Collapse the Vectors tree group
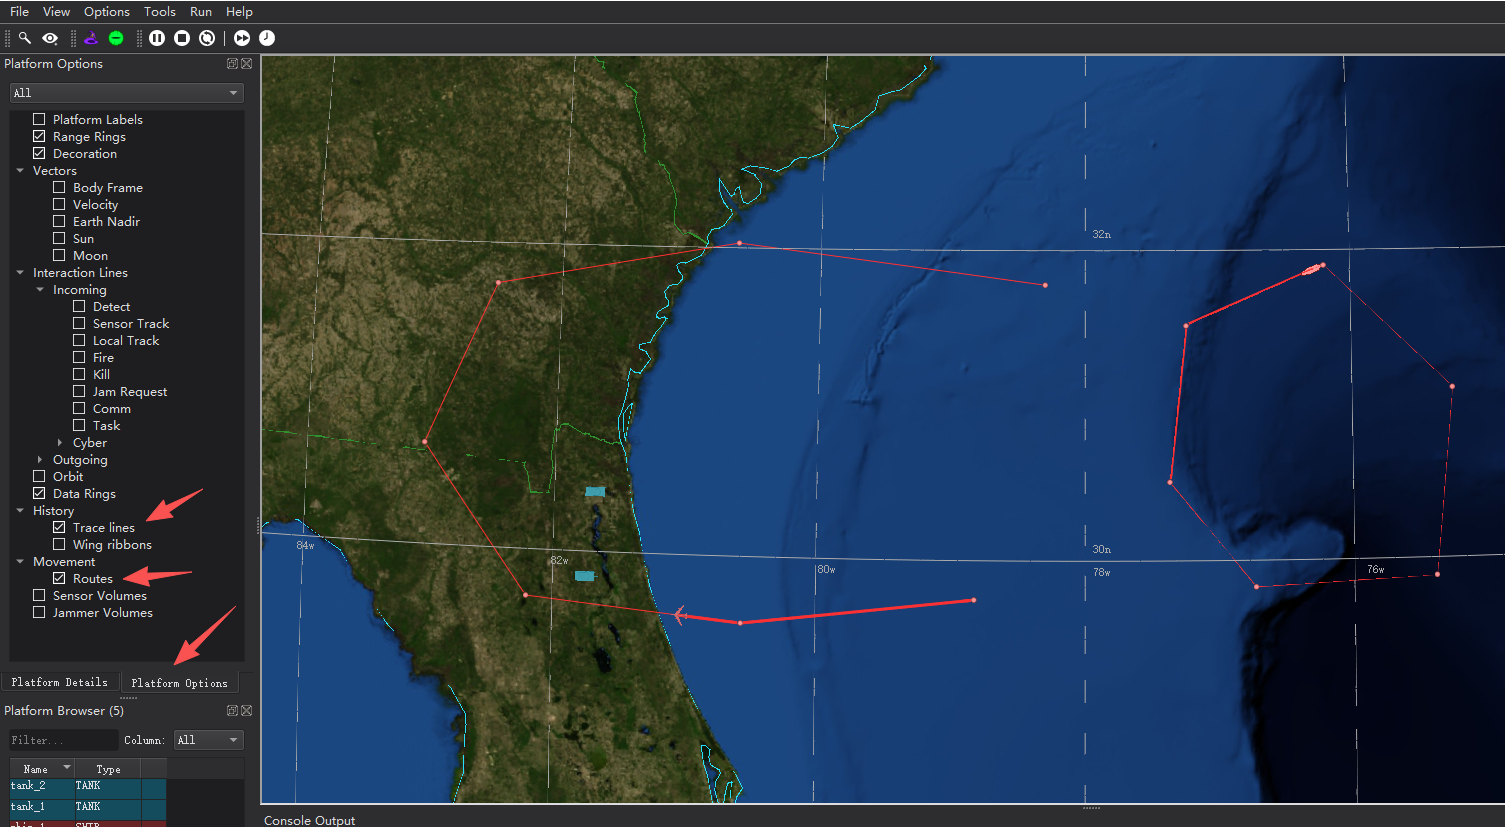The width and height of the screenshot is (1505, 827). (x=20, y=170)
